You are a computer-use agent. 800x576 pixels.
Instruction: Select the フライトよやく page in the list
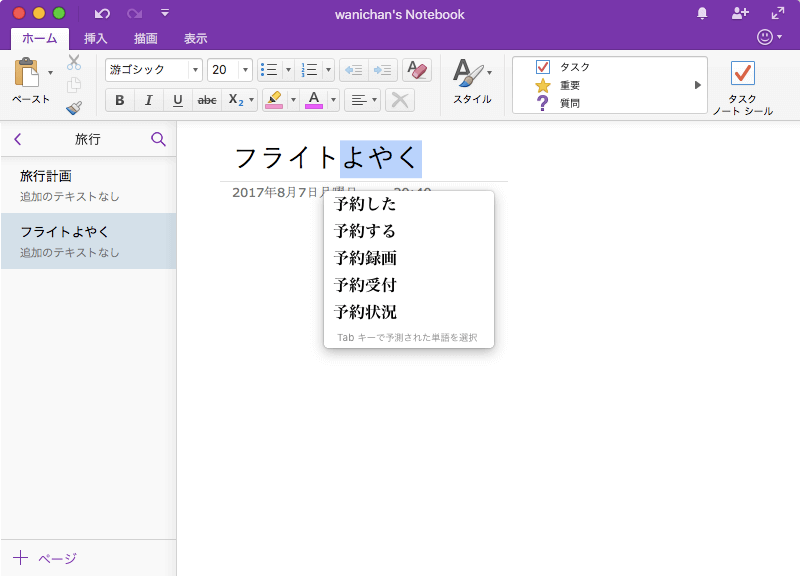click(89, 241)
